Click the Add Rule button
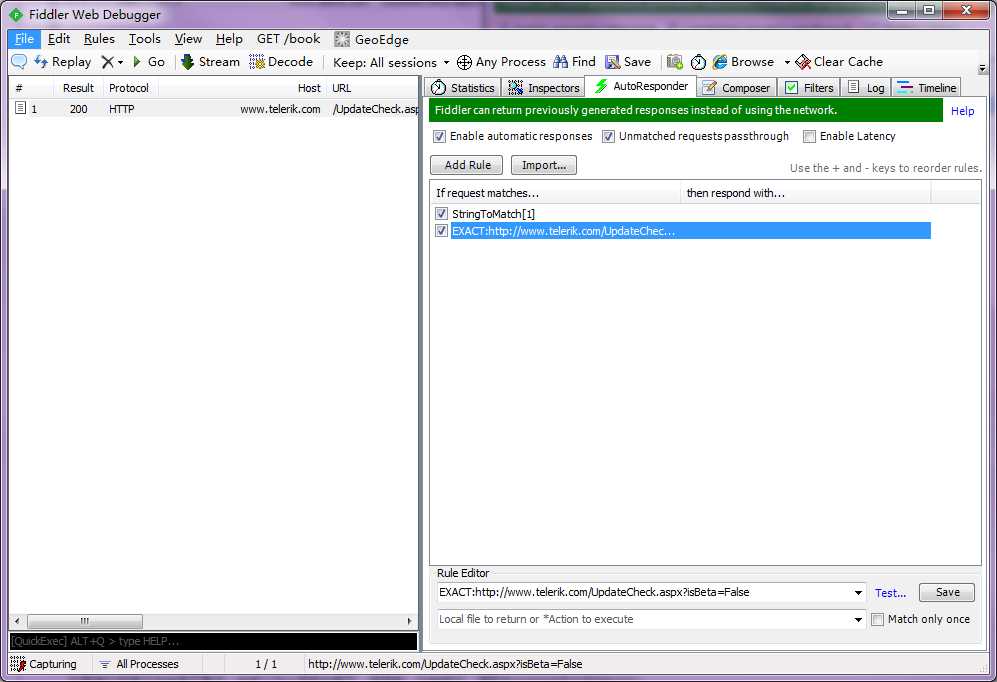The image size is (997, 682). click(467, 165)
